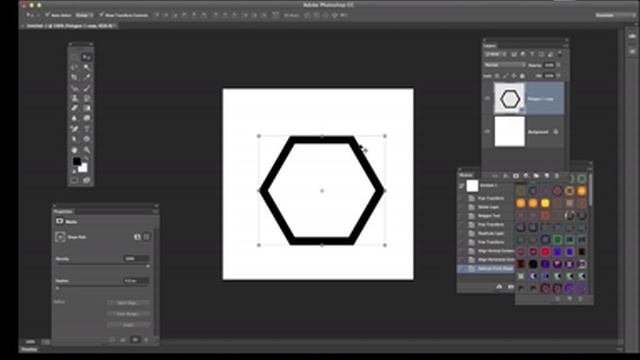This screenshot has height=360, width=640.
Task: Select the History Brush tool
Action: point(87,98)
